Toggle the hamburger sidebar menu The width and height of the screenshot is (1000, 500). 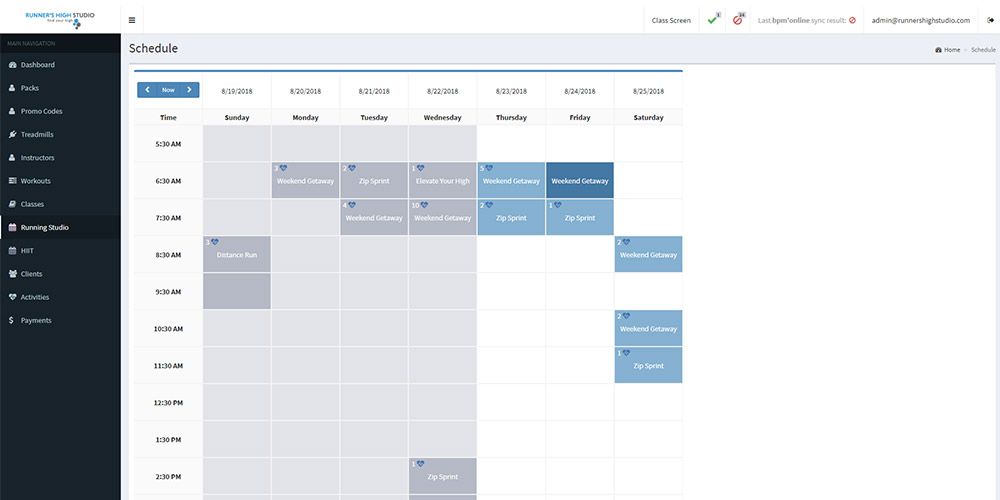(x=131, y=20)
